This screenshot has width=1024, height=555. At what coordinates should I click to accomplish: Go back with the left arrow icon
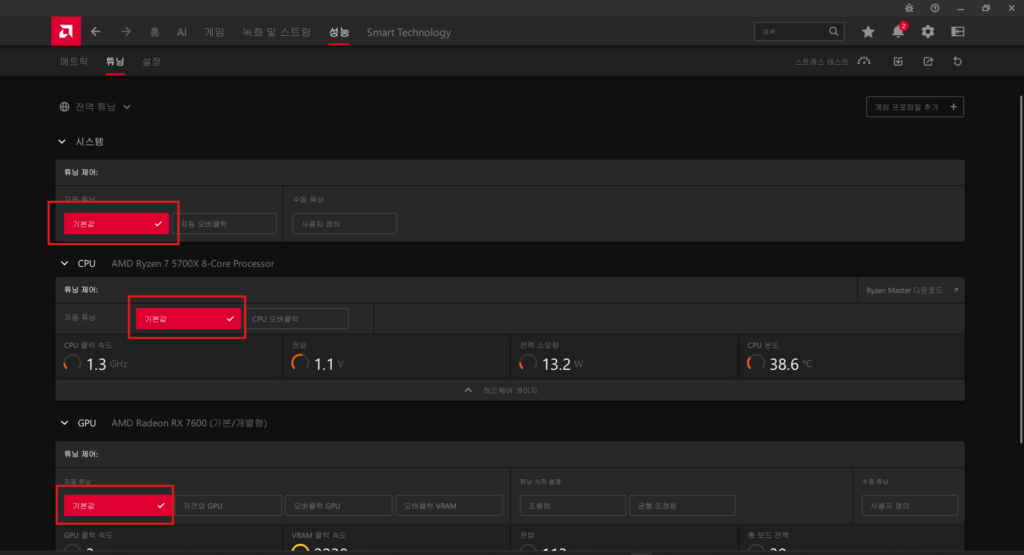96,32
